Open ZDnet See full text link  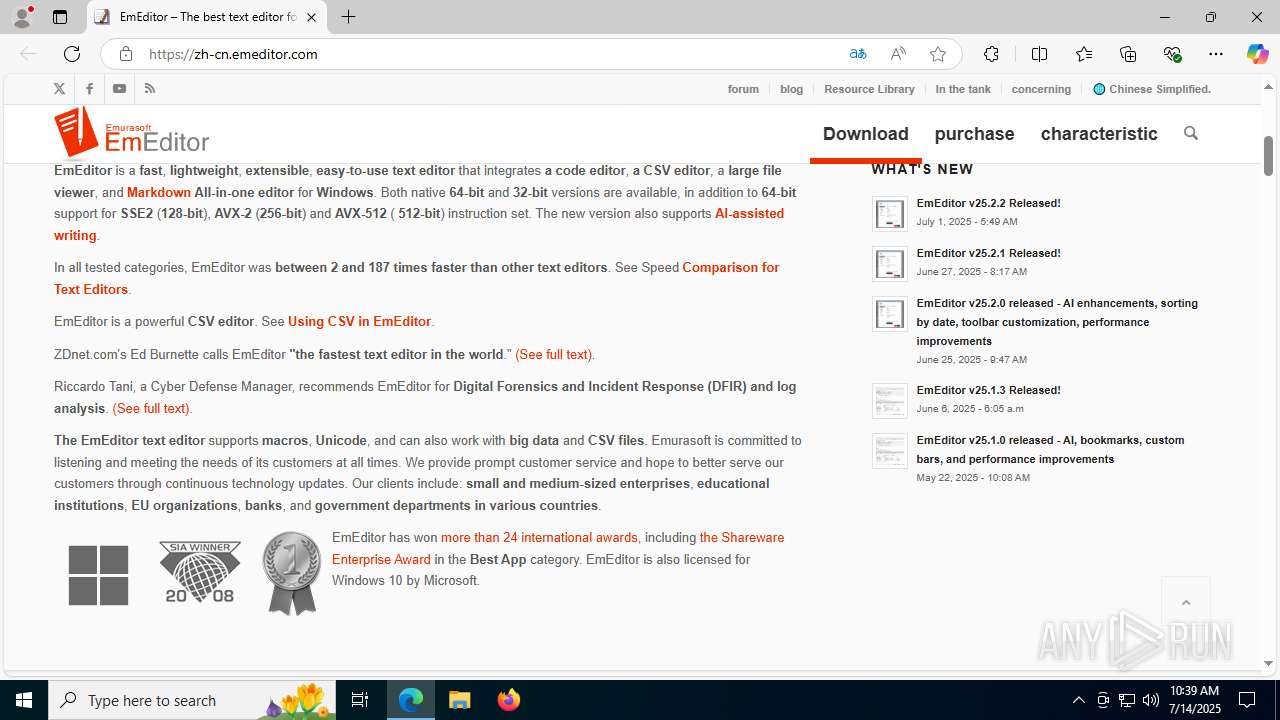(x=553, y=355)
